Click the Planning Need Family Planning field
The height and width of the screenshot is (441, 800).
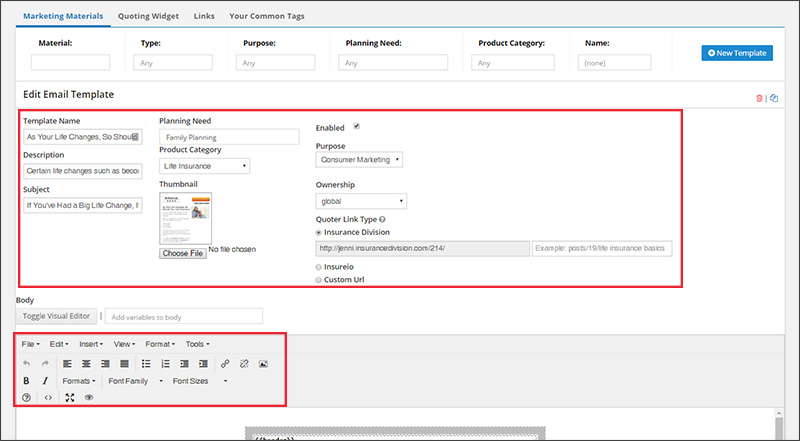tap(229, 137)
